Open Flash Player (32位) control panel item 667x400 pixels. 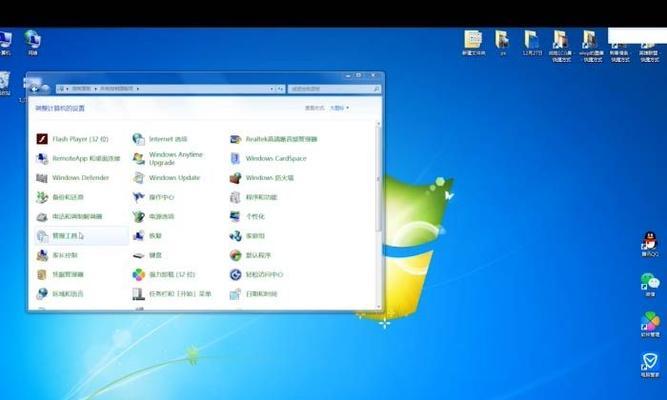coord(73,139)
